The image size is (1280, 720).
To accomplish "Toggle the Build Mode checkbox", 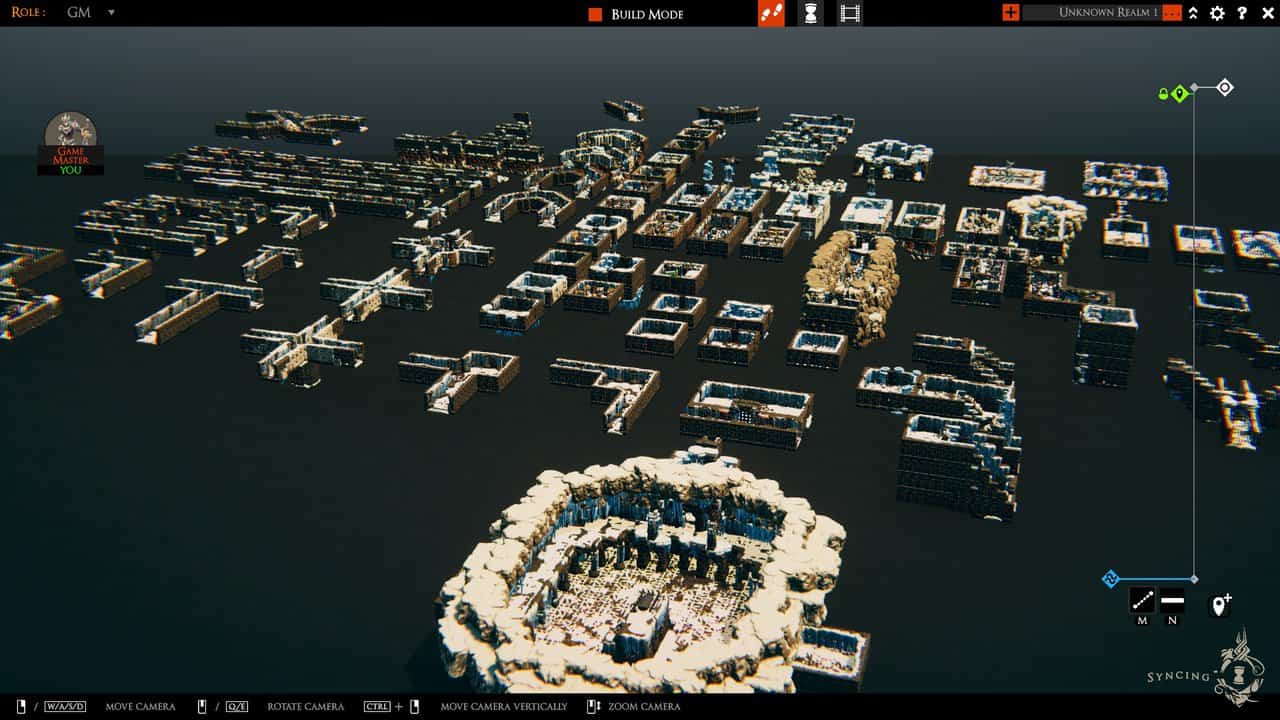I will (595, 14).
